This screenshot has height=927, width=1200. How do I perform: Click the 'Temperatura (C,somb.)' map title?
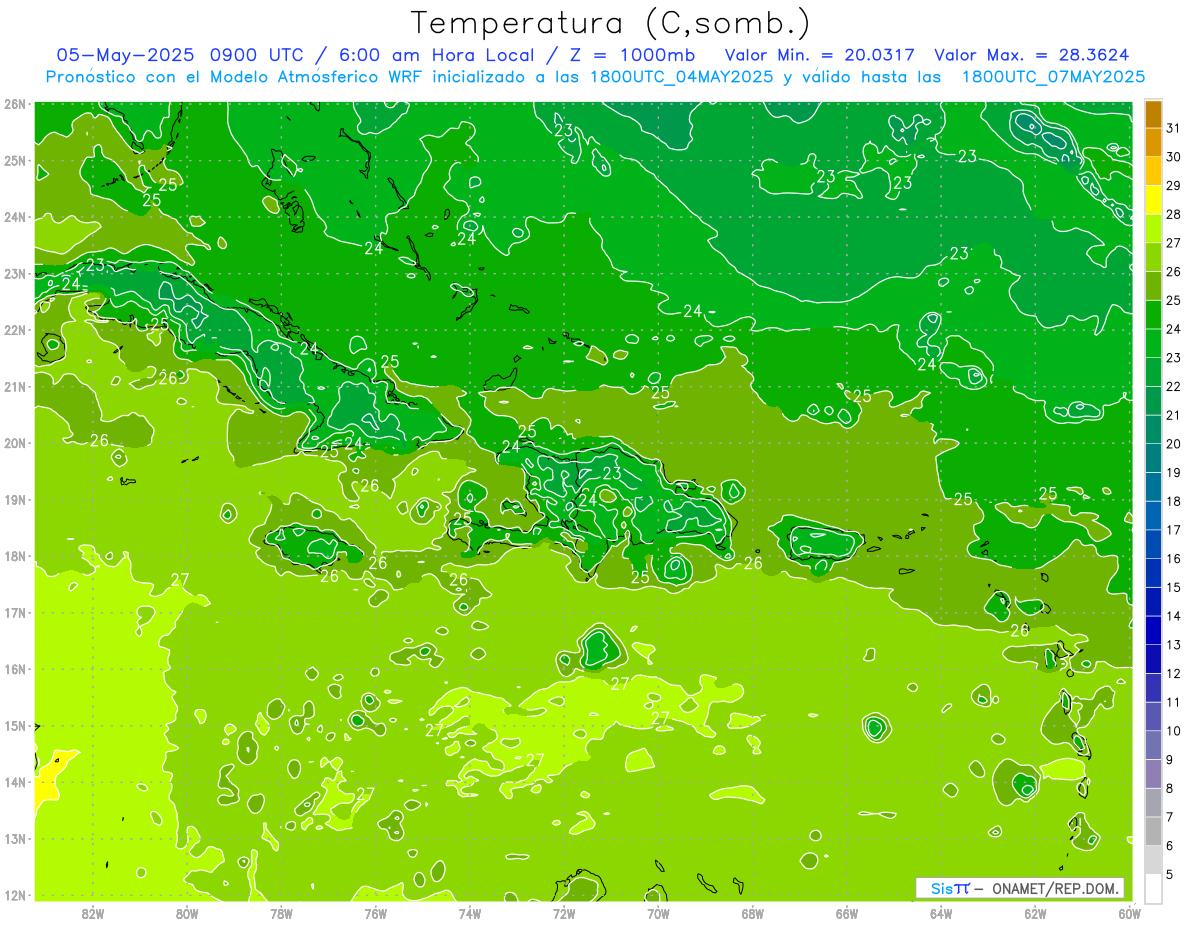[x=612, y=22]
